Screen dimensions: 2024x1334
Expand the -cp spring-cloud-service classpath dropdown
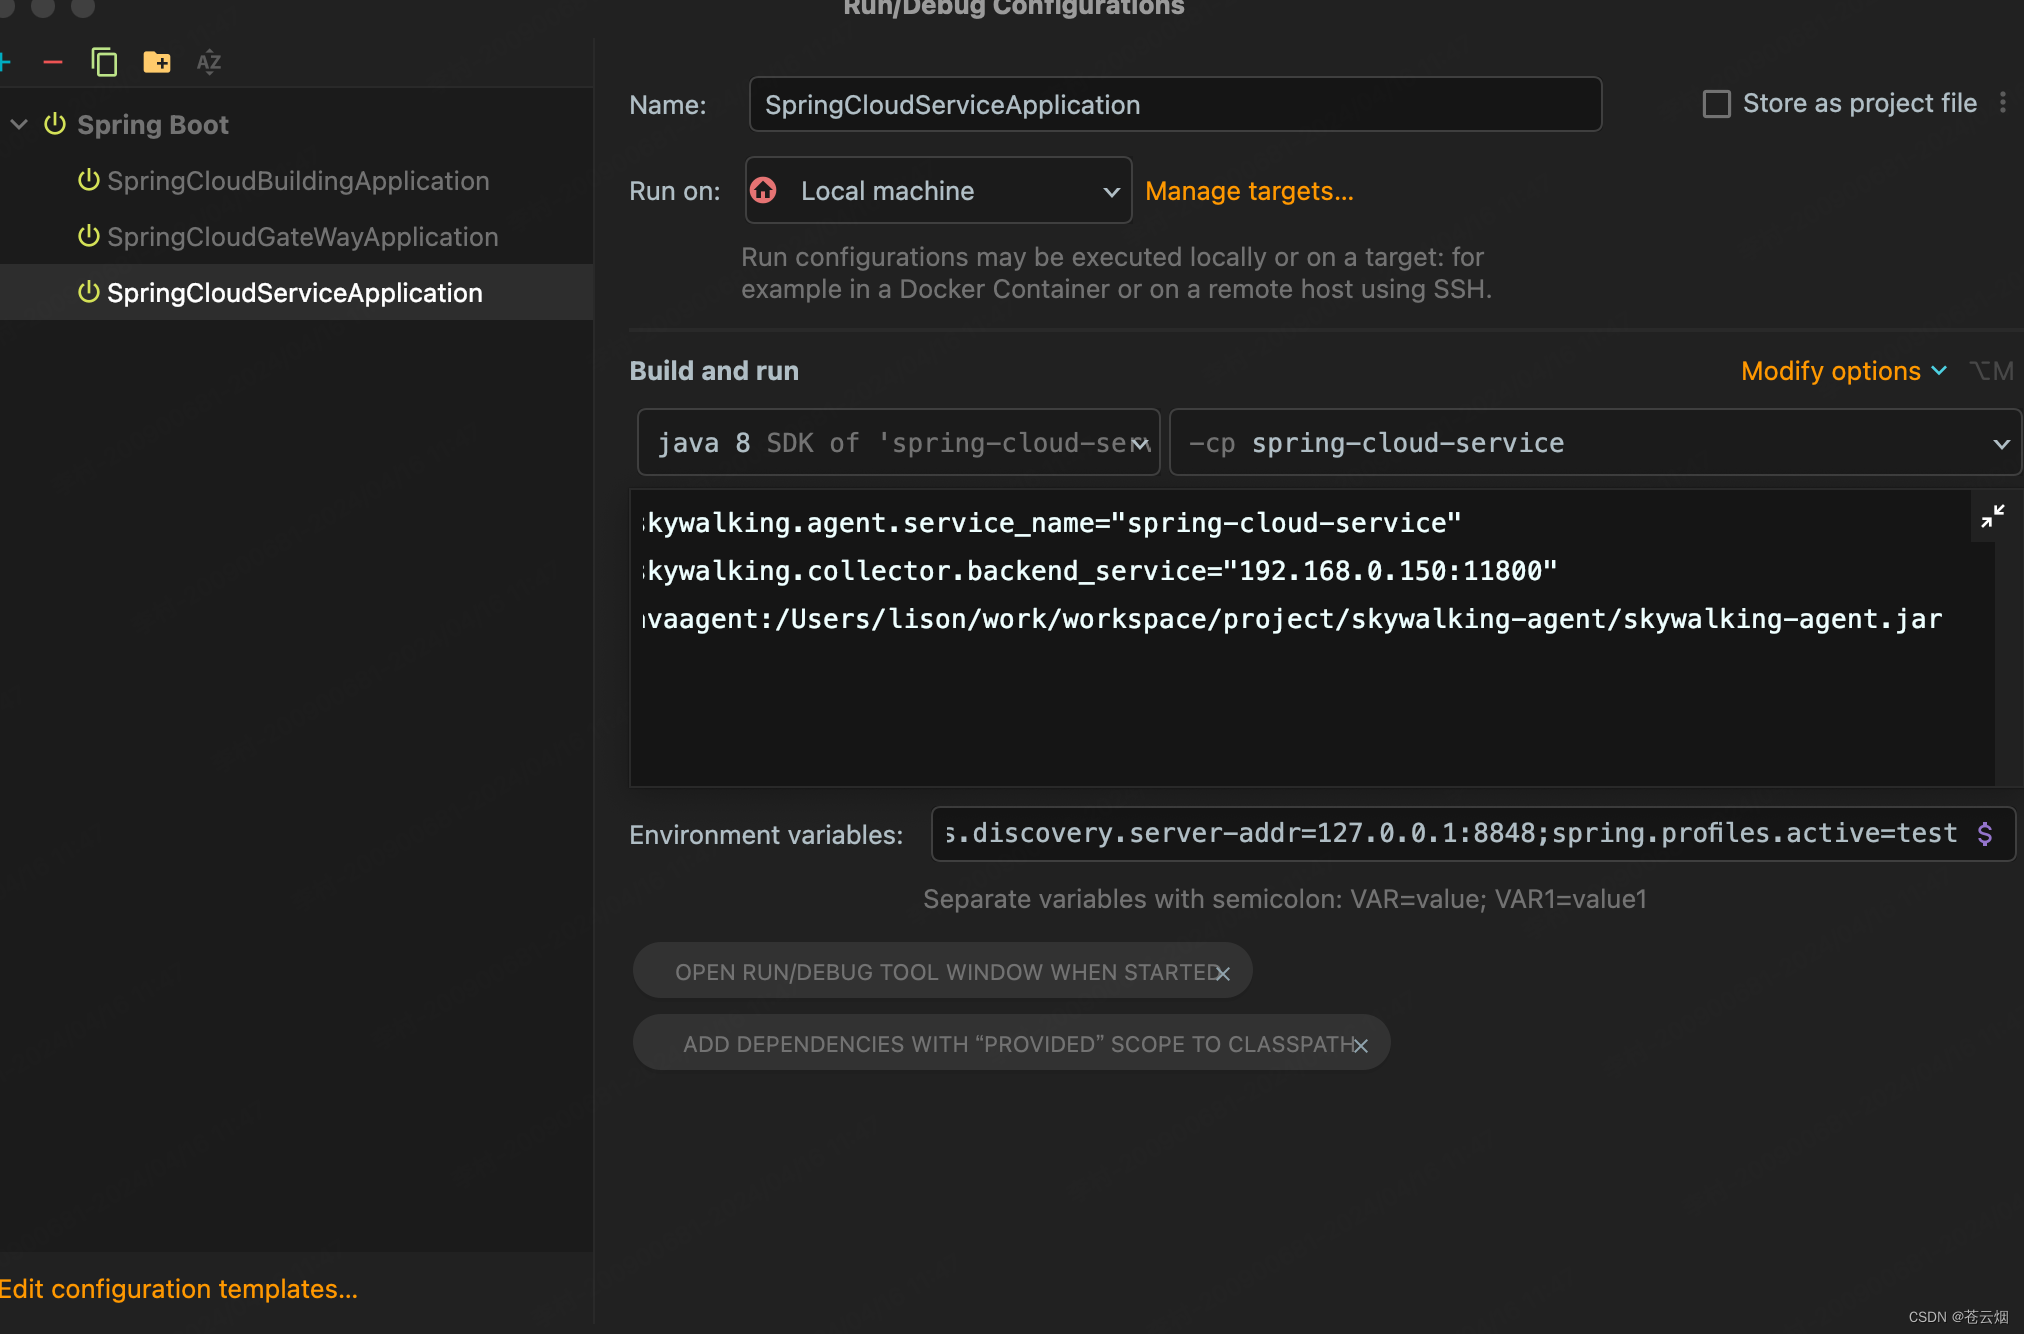2000,444
